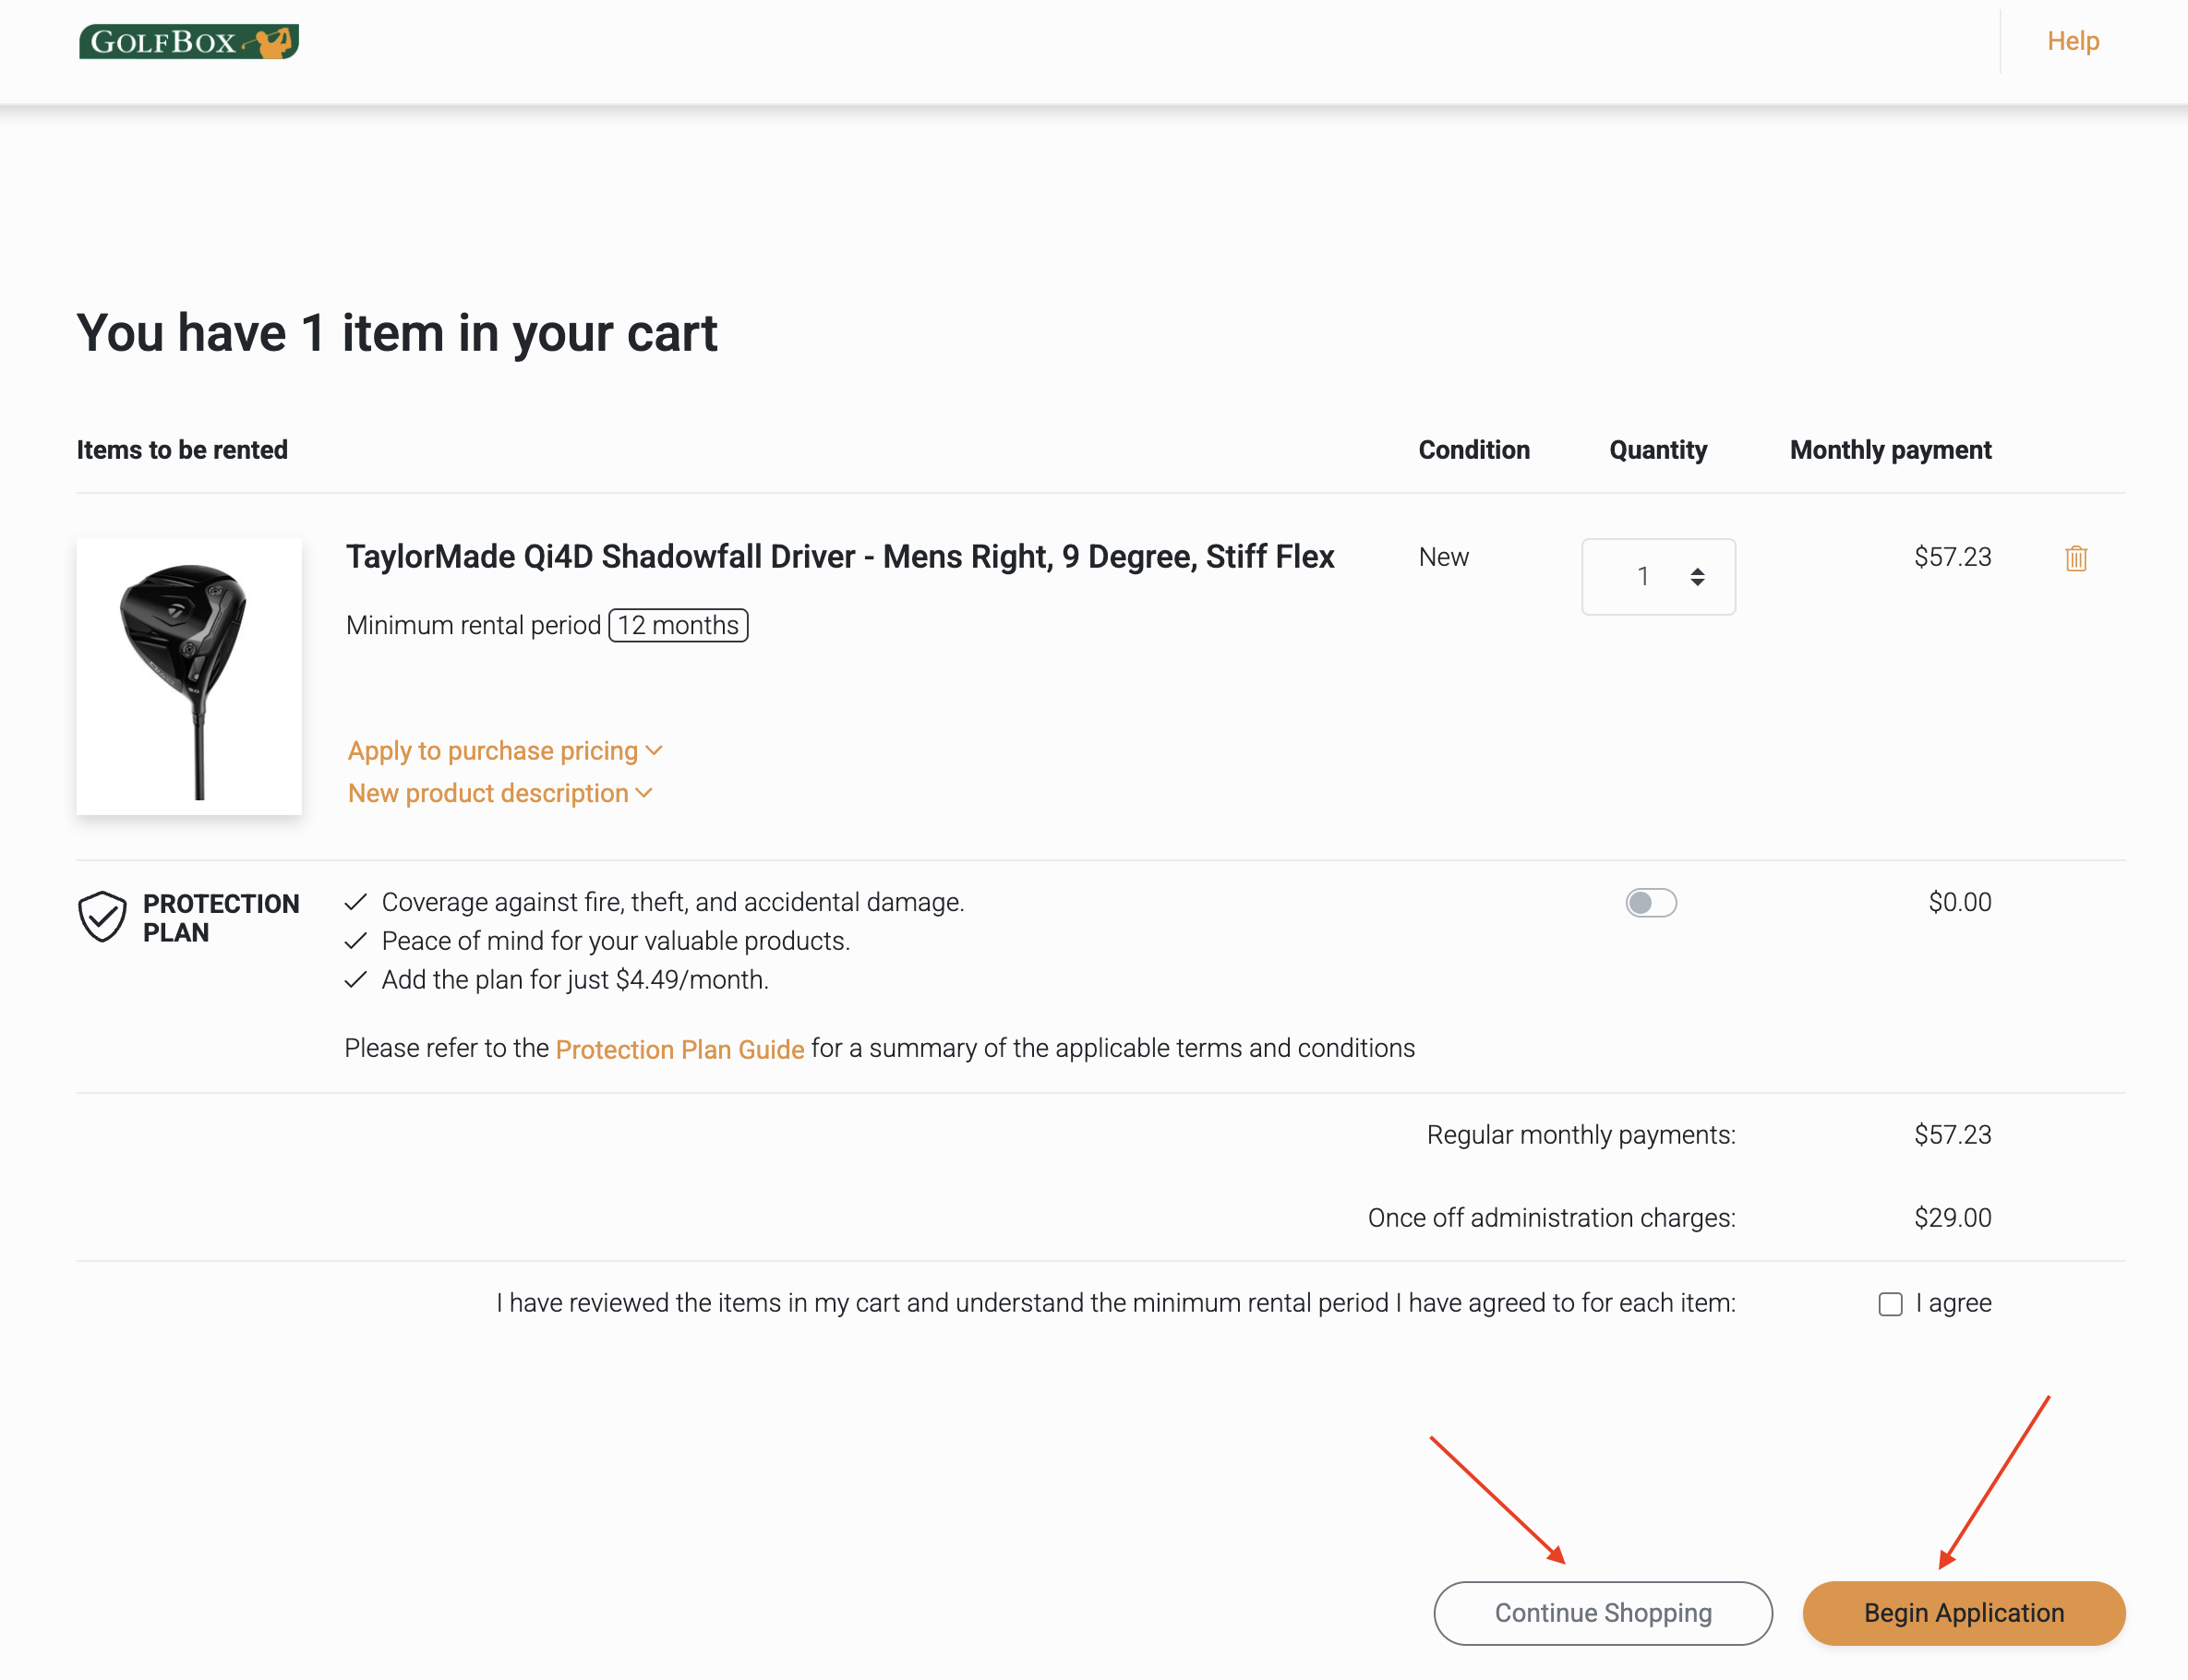Check the I agree checkbox
This screenshot has width=2188, height=1680.
coord(1890,1304)
